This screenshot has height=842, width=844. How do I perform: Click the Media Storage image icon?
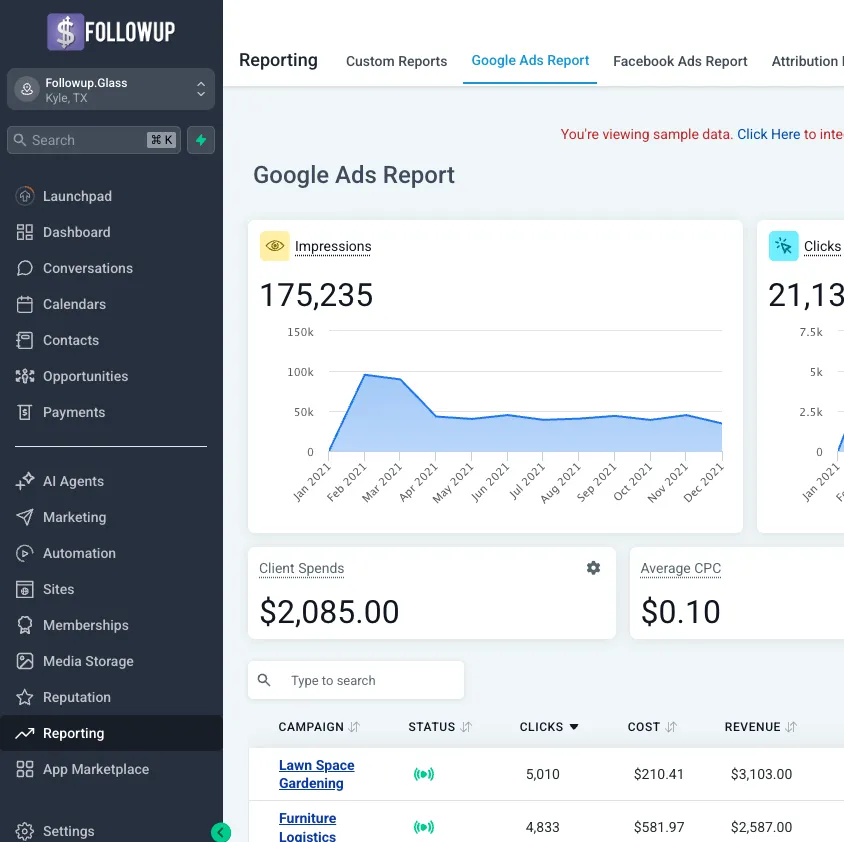click(25, 661)
